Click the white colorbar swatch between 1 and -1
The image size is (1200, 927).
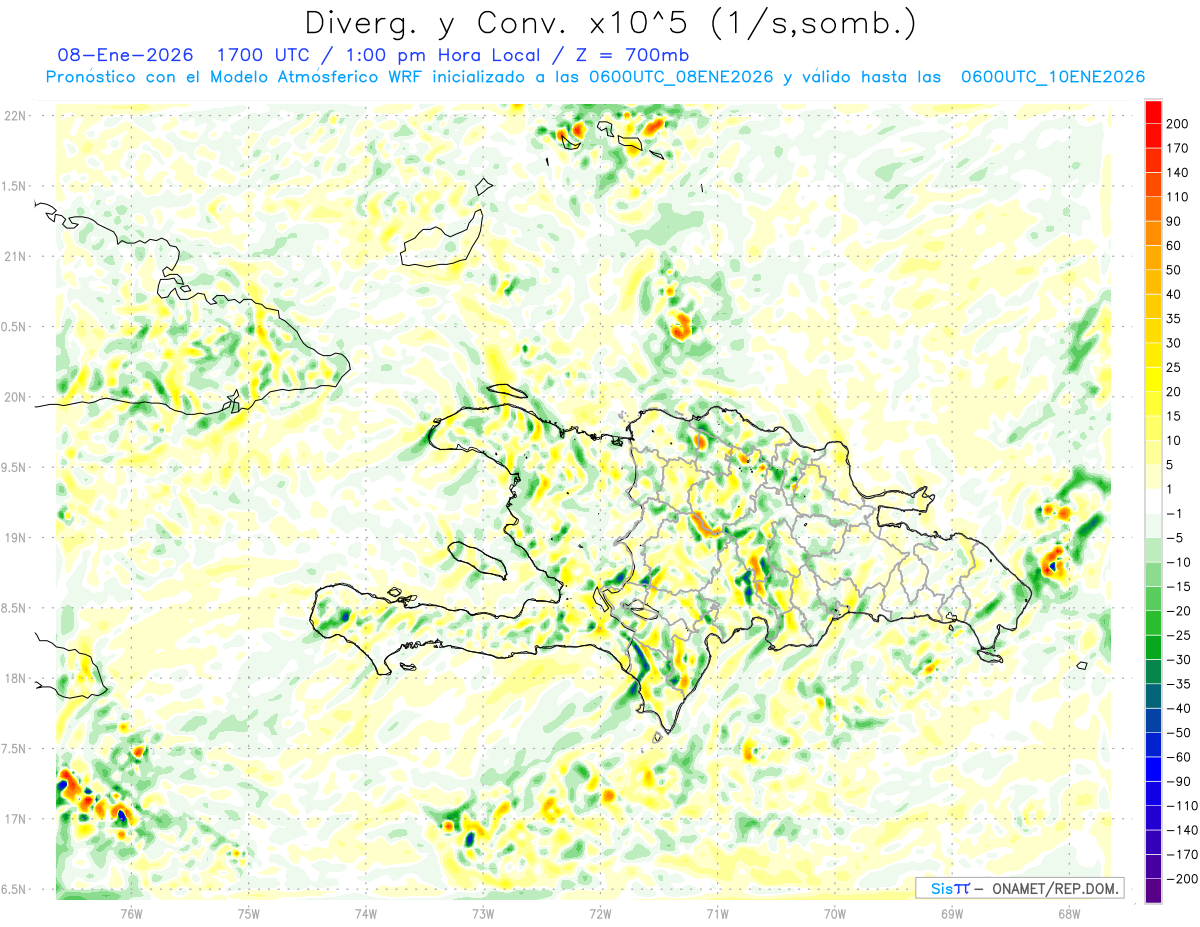1154,501
